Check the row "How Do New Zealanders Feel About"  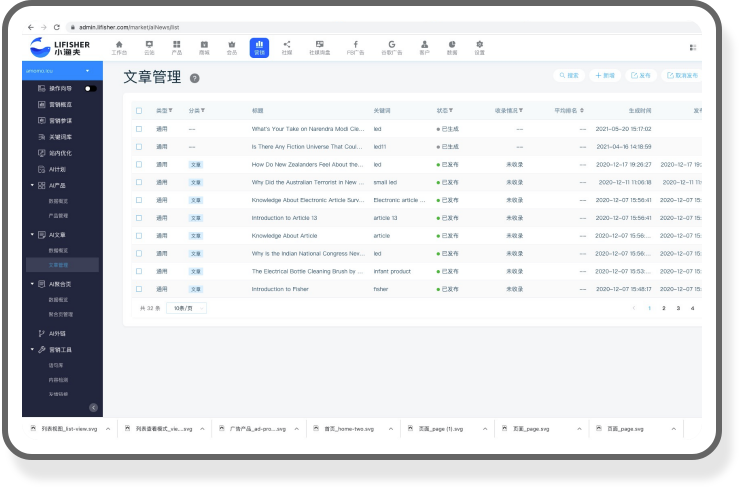point(139,164)
